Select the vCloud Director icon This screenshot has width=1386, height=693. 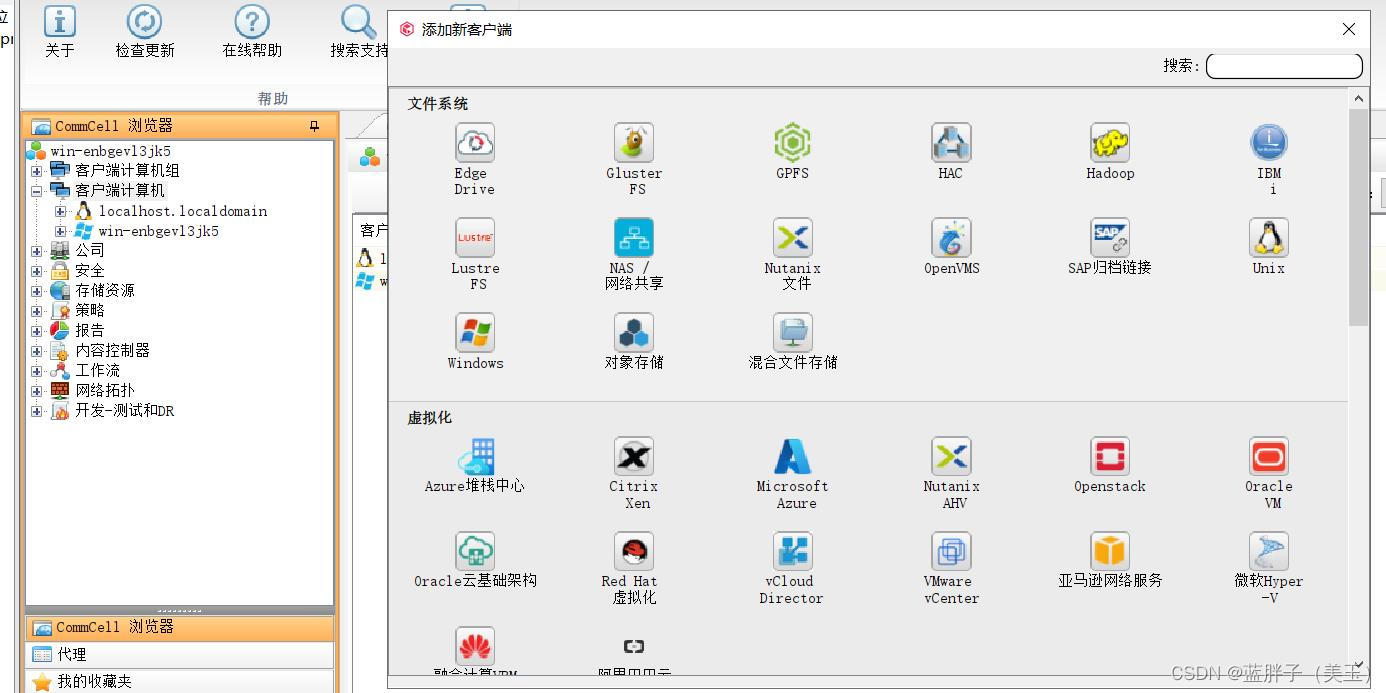[792, 552]
